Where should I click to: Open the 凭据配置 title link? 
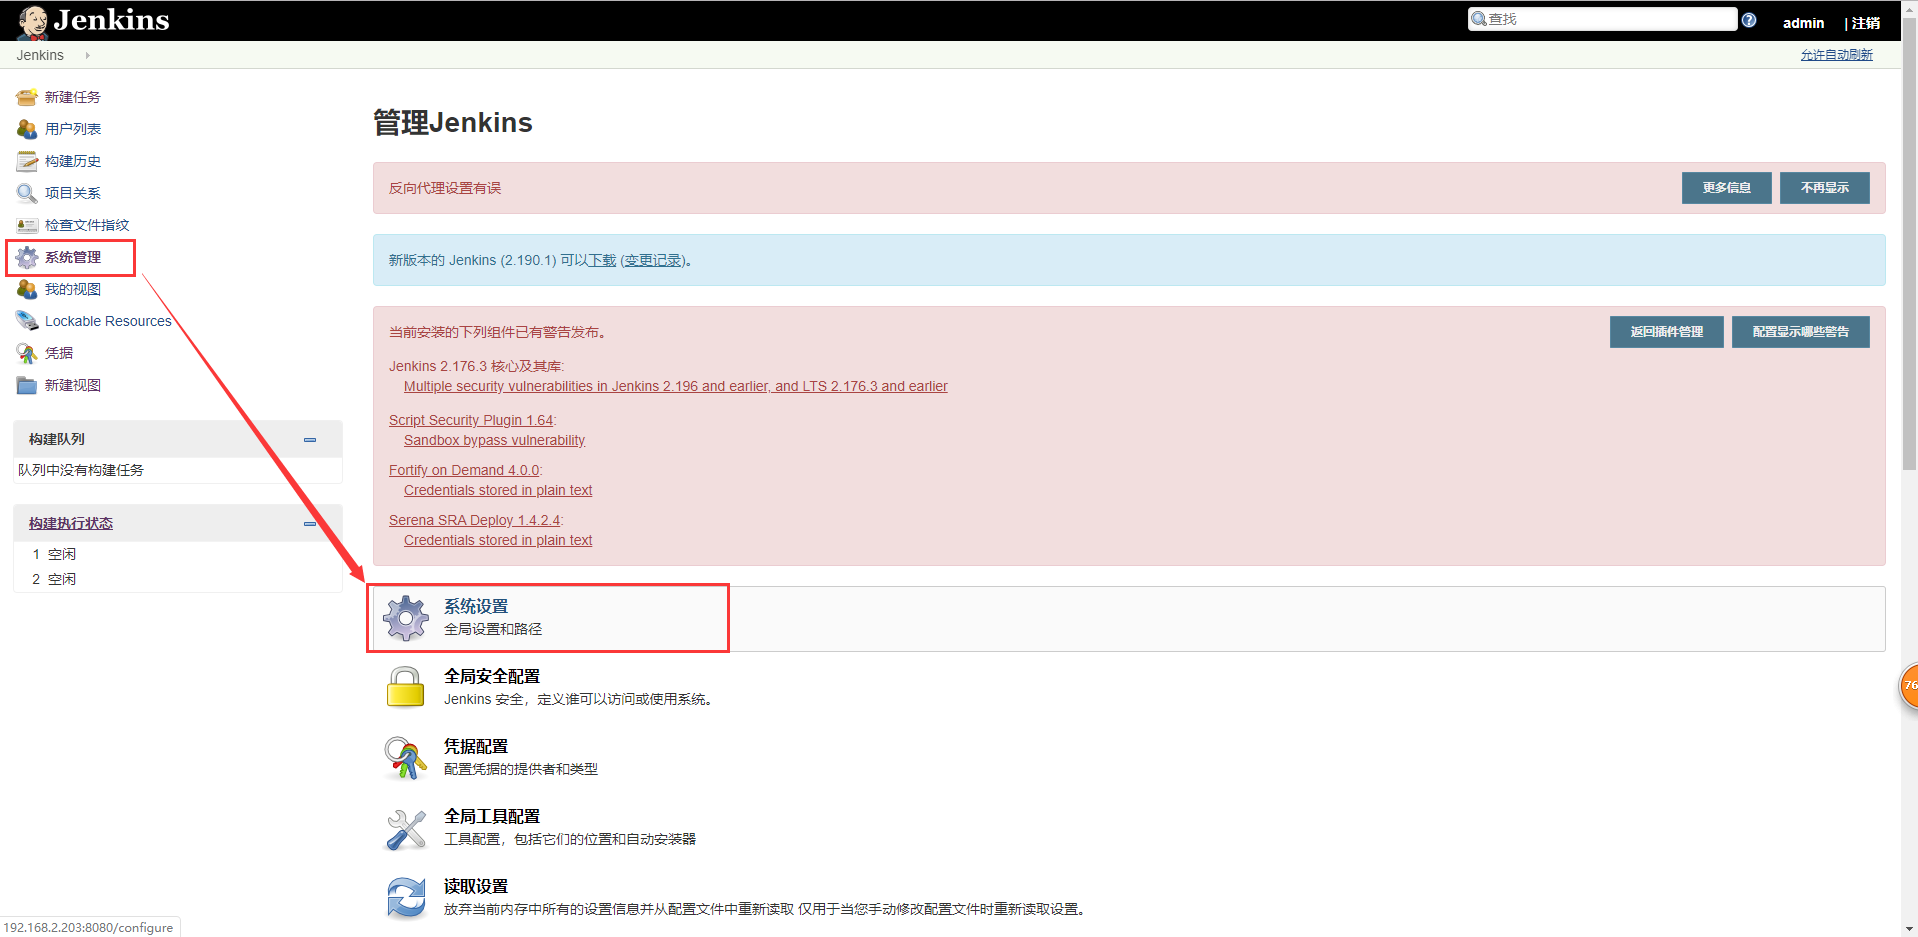476,746
